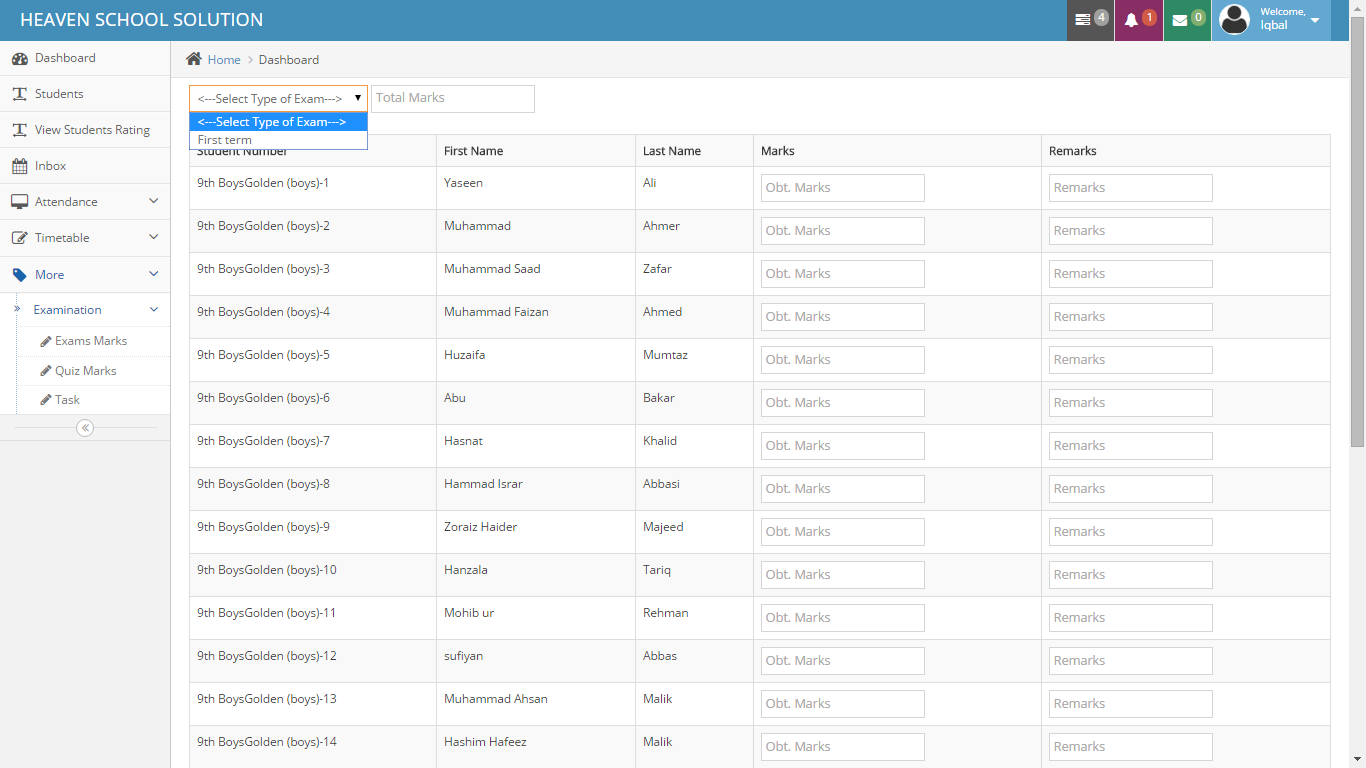
Task: Open View Students Rating menu item
Action: click(x=92, y=130)
